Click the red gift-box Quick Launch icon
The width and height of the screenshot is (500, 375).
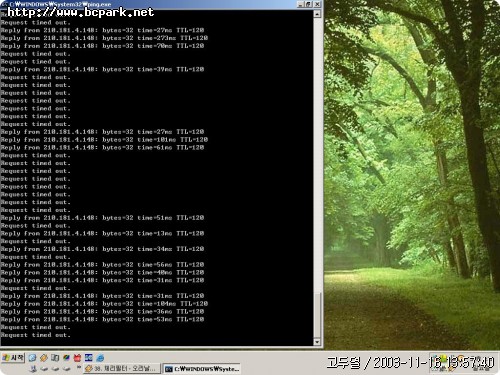pos(77,358)
